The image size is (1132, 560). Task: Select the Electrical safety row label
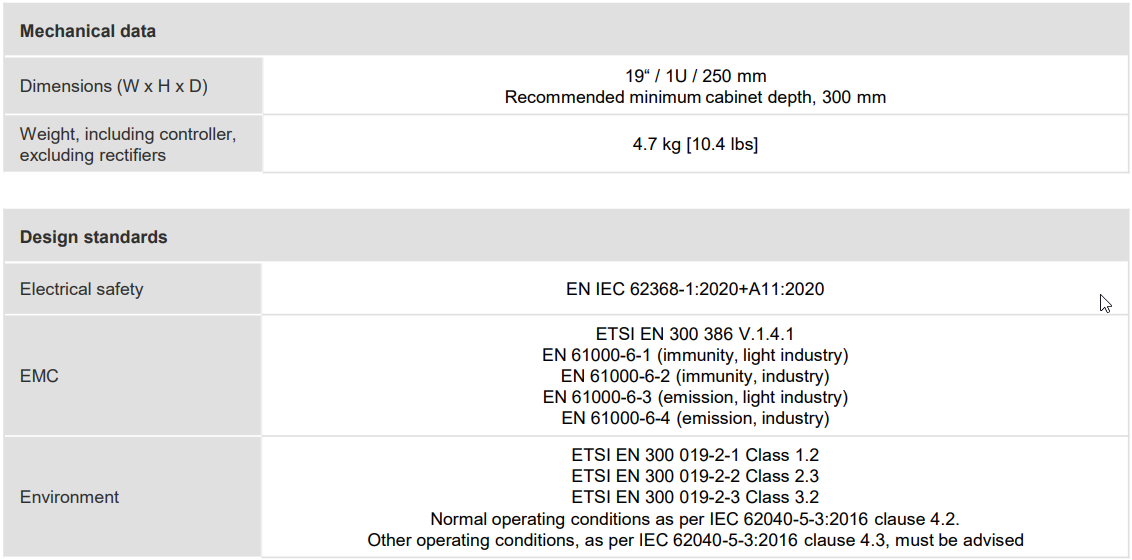(82, 289)
